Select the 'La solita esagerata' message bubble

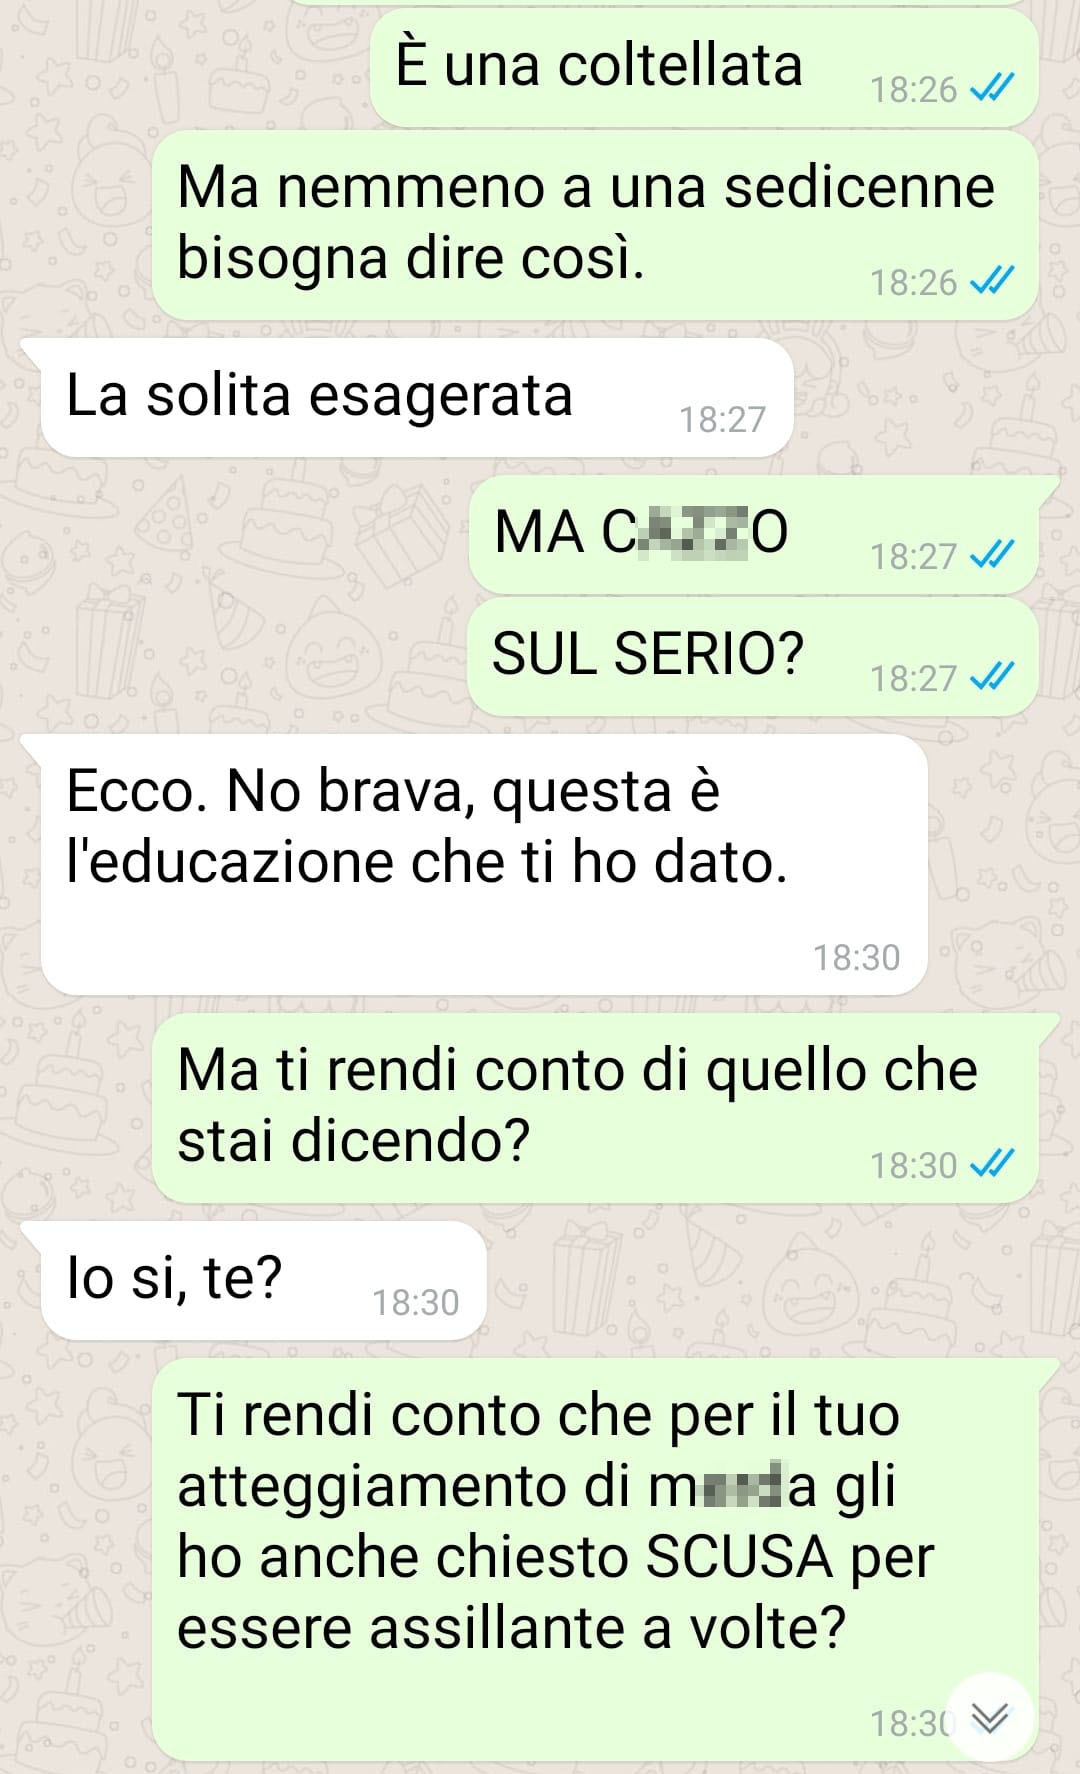click(x=417, y=398)
